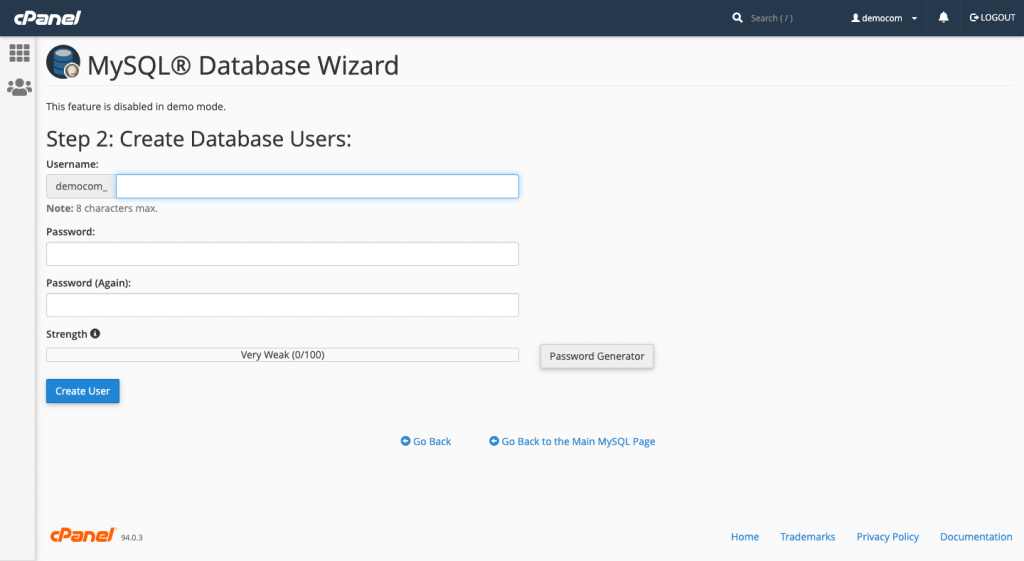The width and height of the screenshot is (1024, 561).
Task: Open the Password Generator
Action: (x=597, y=356)
